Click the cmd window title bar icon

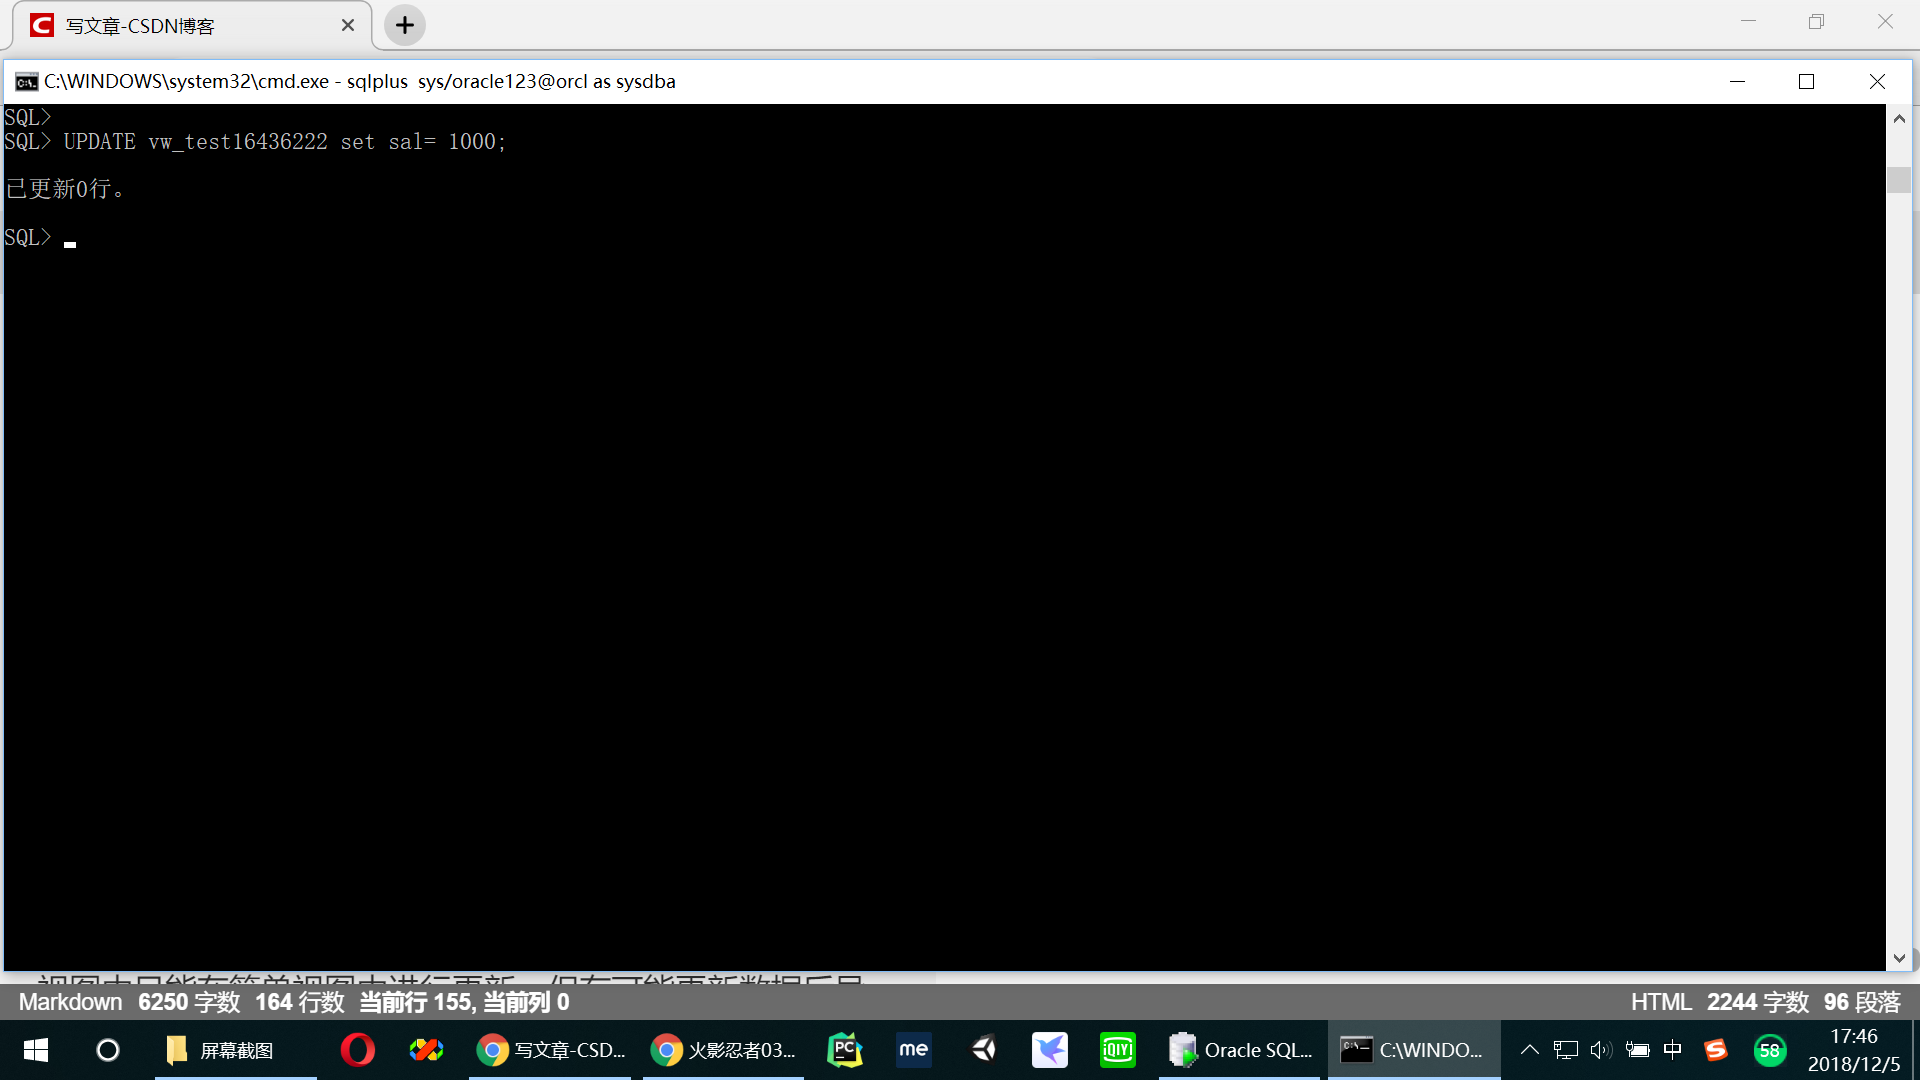coord(26,82)
